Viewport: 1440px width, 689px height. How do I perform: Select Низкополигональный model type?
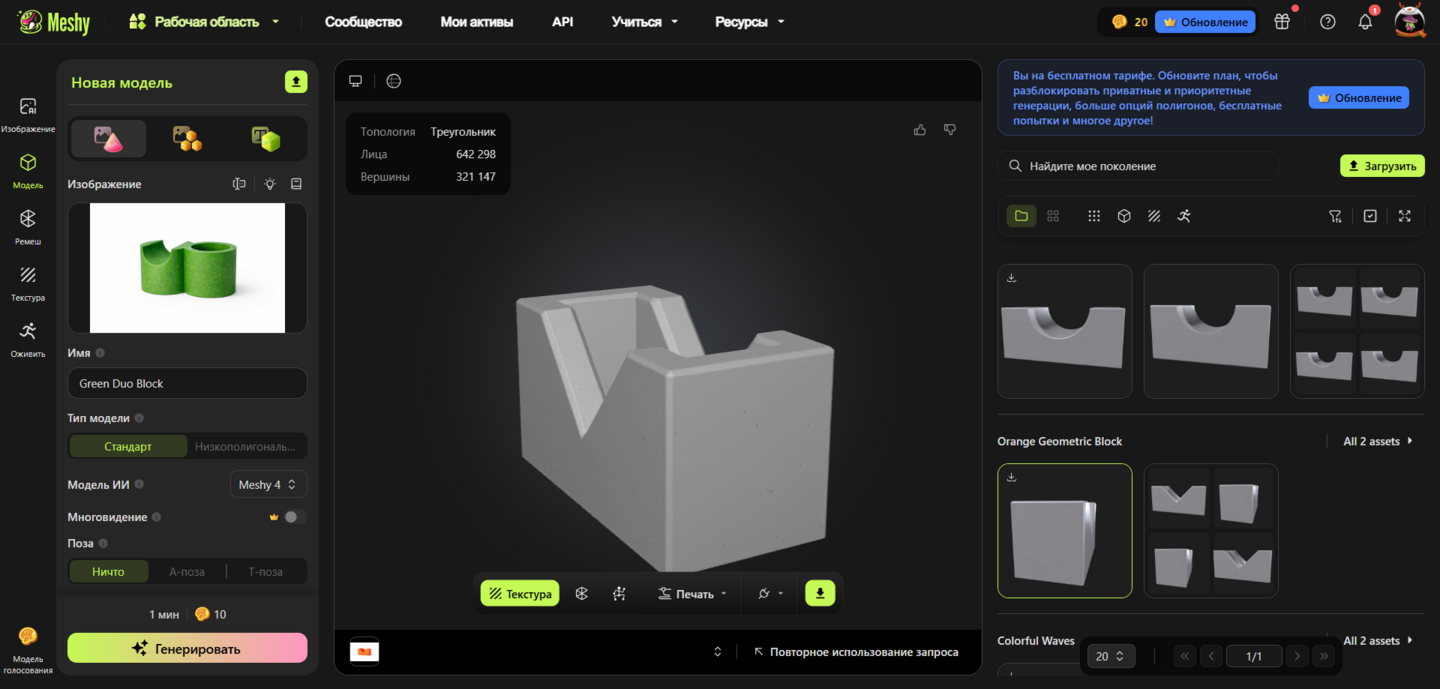[246, 446]
